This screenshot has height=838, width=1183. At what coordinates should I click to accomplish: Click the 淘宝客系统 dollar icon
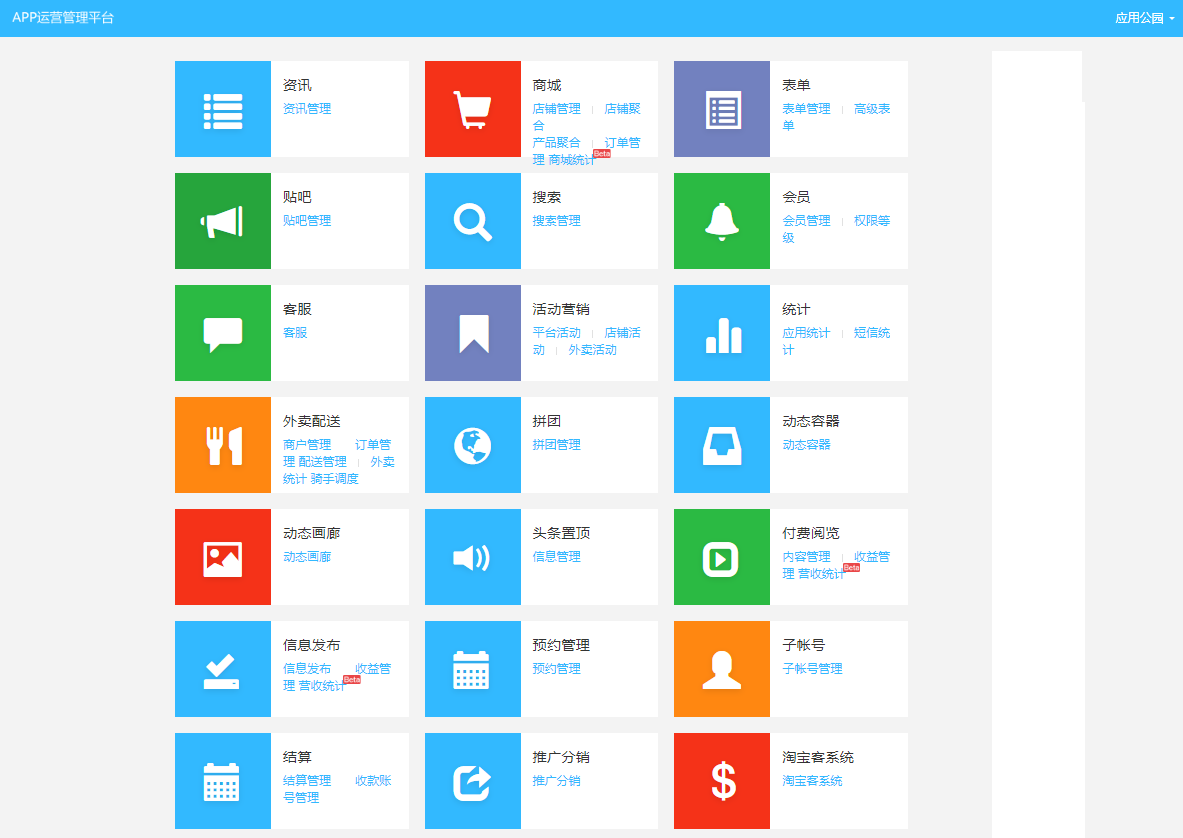(x=721, y=781)
